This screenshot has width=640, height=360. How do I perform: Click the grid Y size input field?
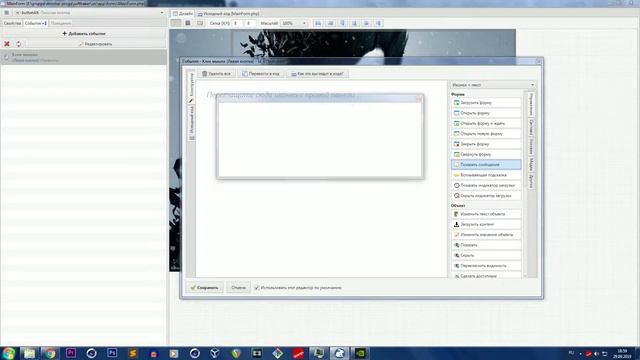click(249, 23)
